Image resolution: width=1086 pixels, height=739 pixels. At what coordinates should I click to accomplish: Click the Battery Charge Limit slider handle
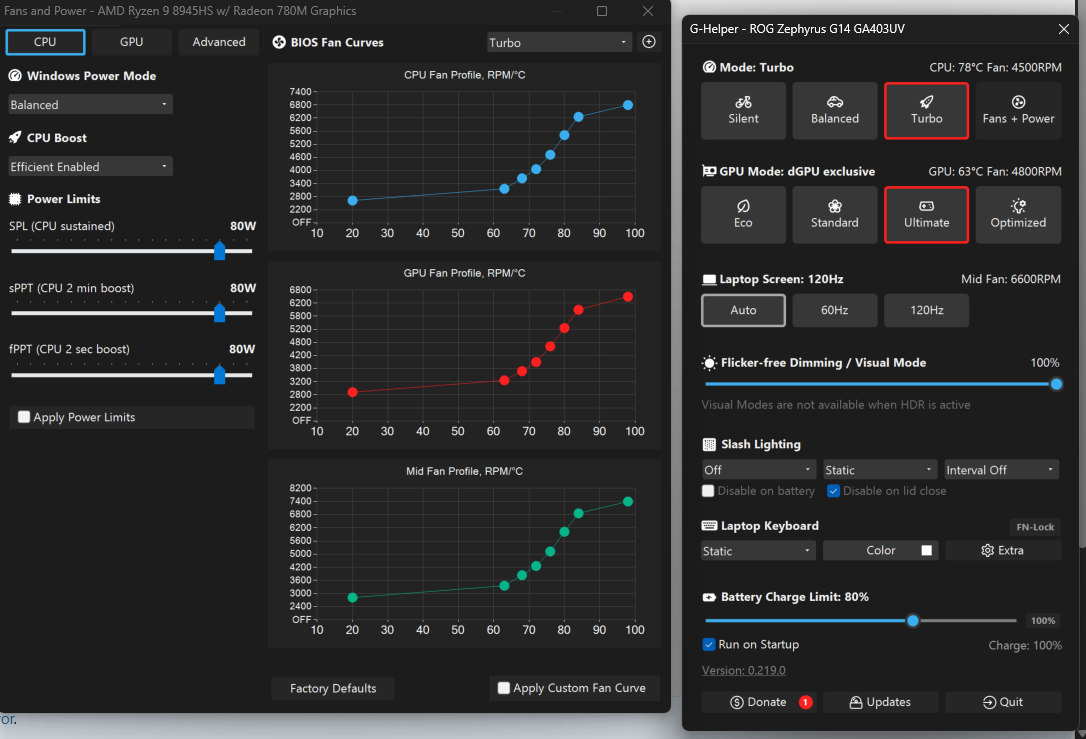coord(913,621)
